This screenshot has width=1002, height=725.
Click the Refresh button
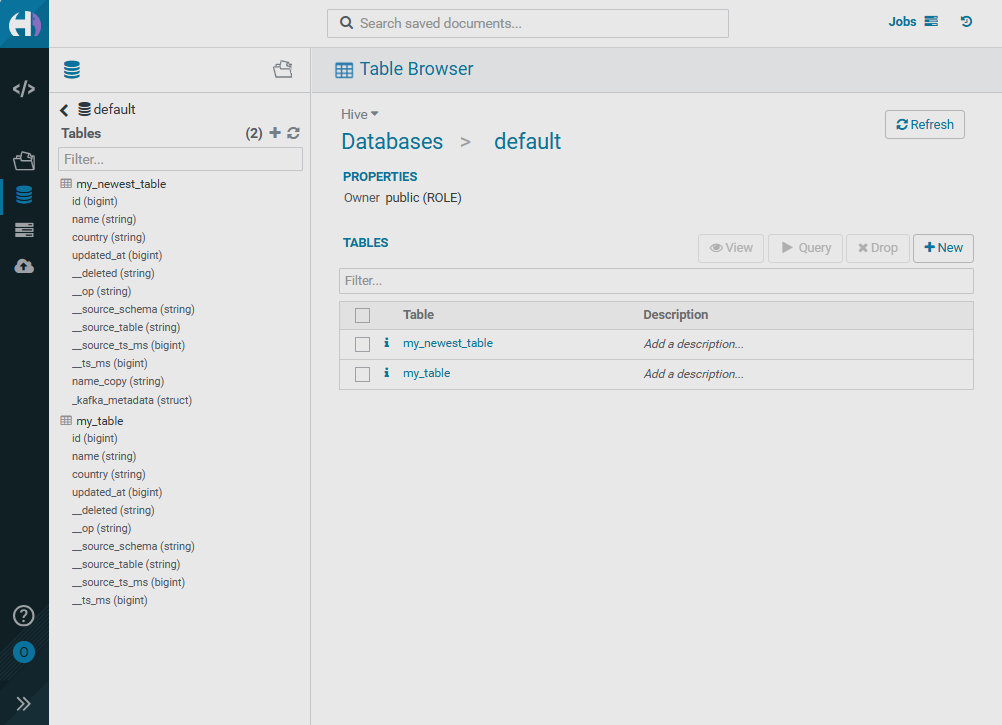924,125
